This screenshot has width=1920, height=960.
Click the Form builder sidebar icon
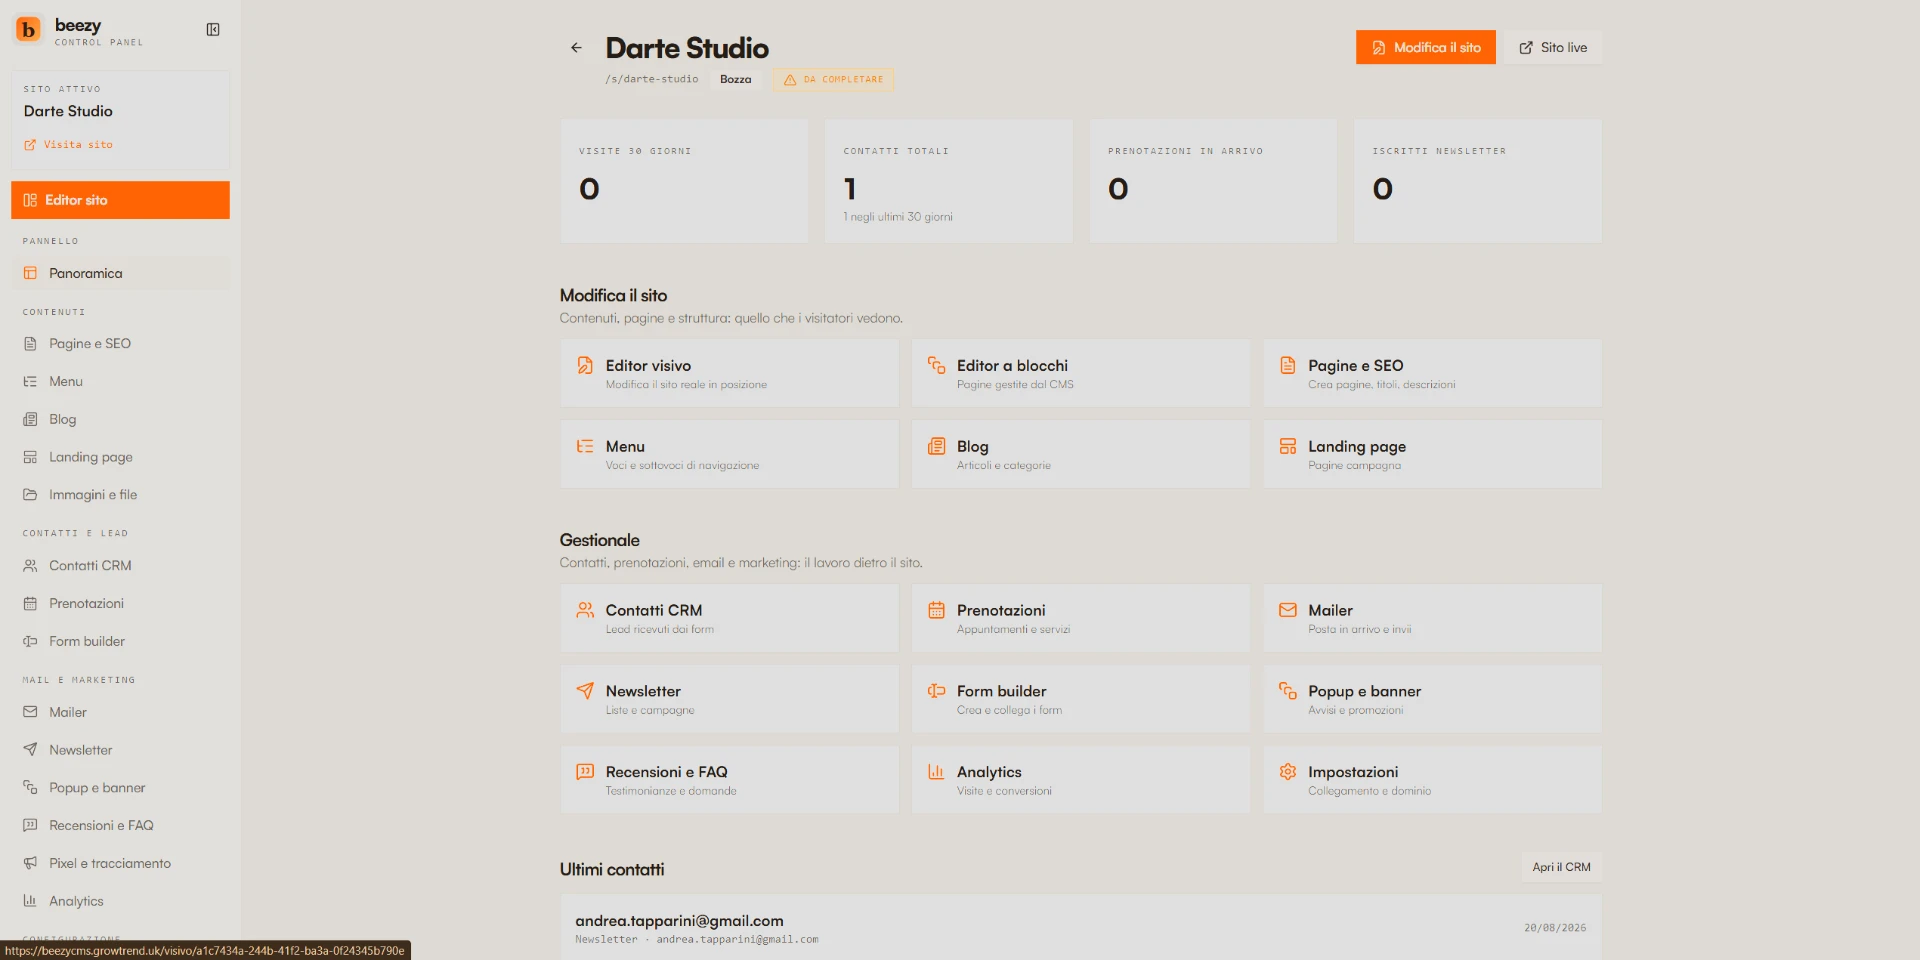(30, 642)
